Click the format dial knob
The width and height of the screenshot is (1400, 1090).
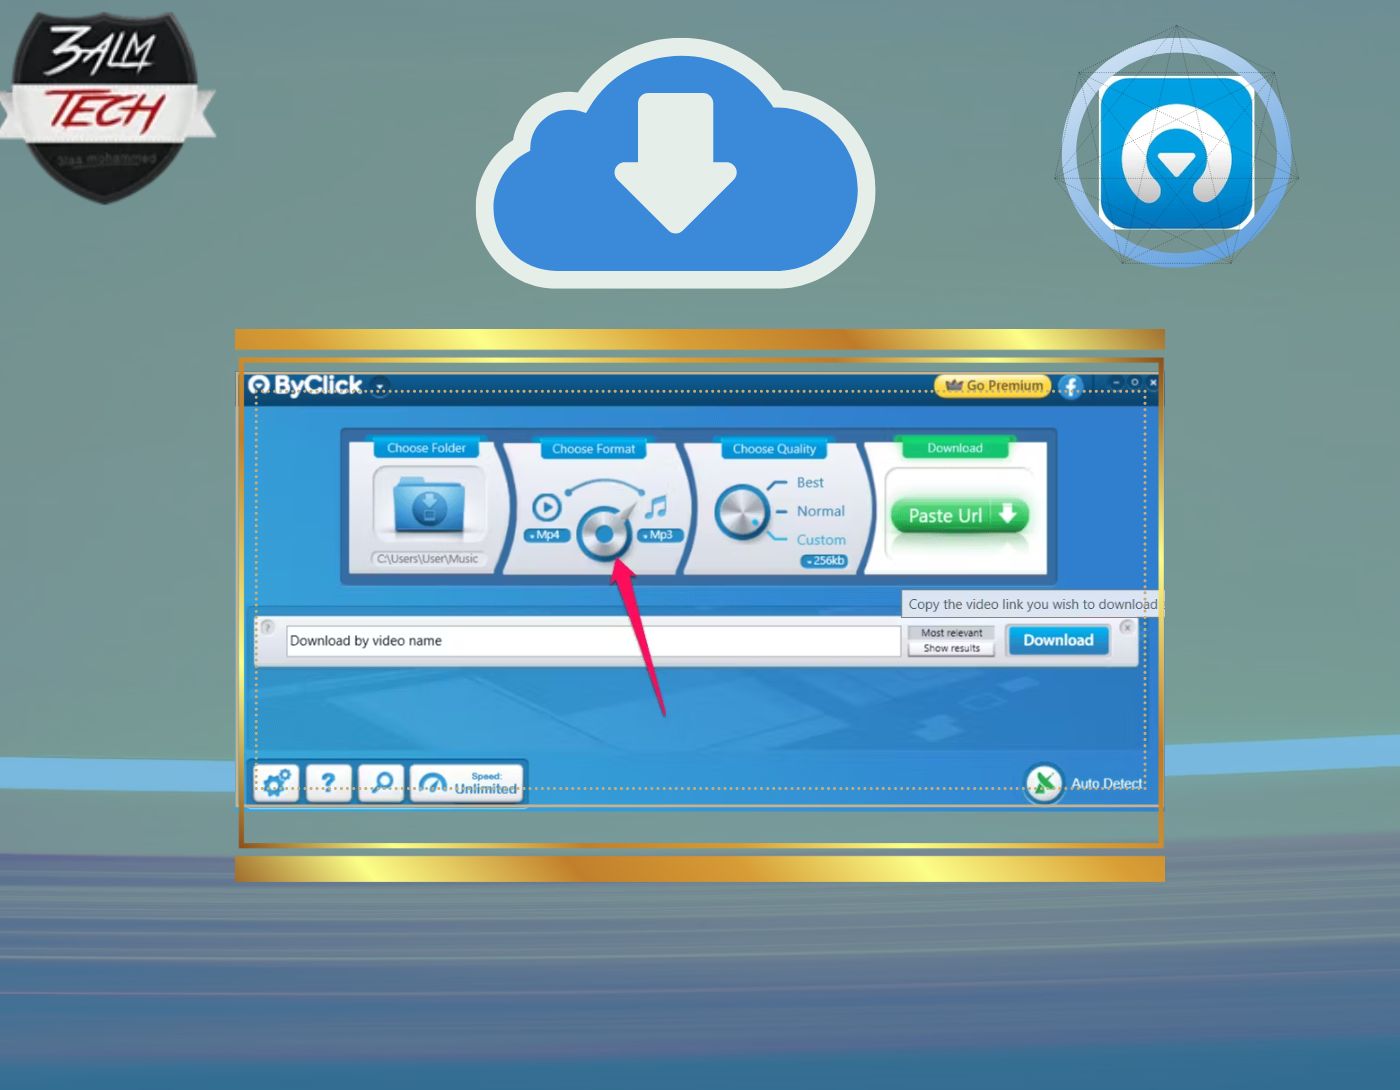pos(603,533)
